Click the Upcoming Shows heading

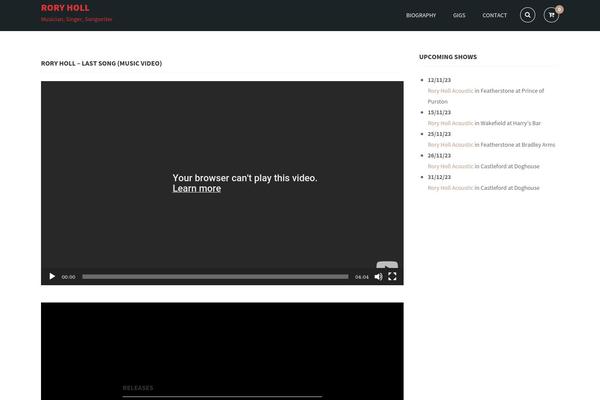click(448, 57)
